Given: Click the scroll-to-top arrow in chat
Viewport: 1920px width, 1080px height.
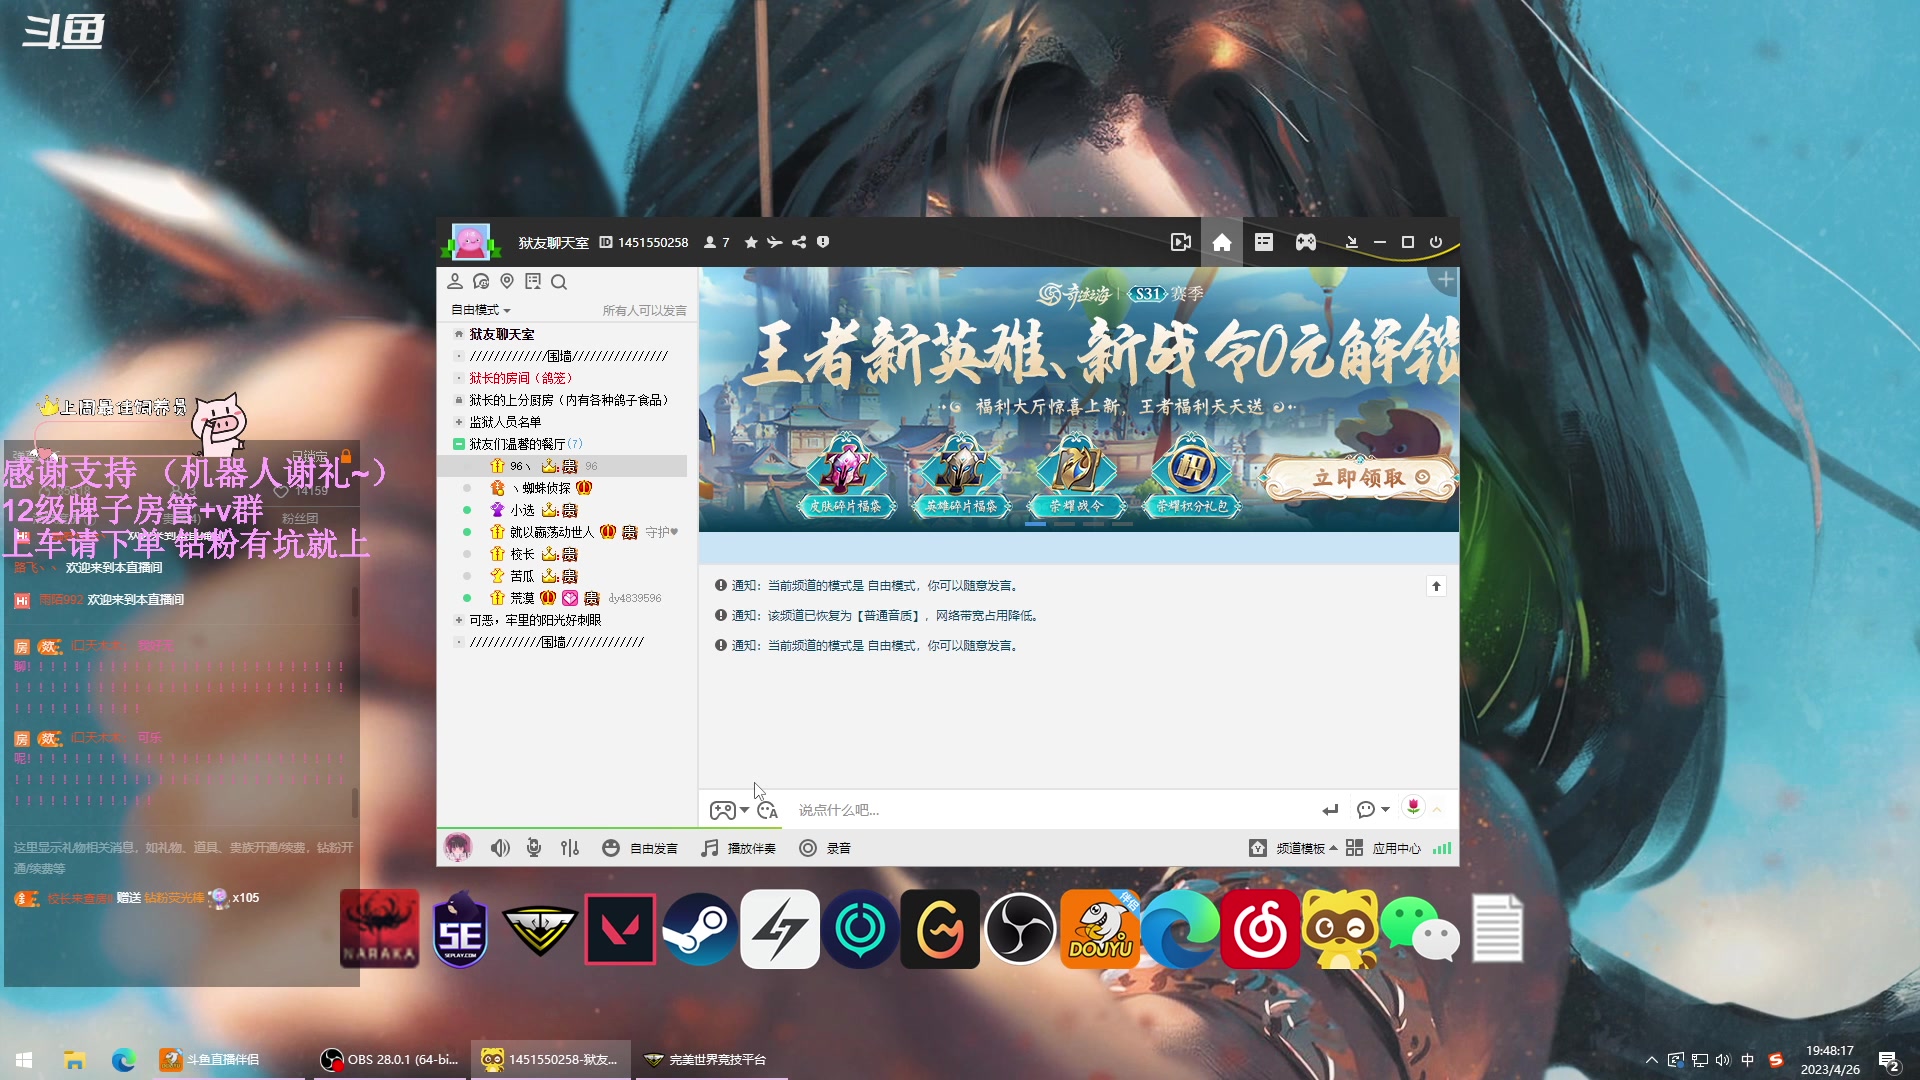Looking at the screenshot, I should point(1436,586).
